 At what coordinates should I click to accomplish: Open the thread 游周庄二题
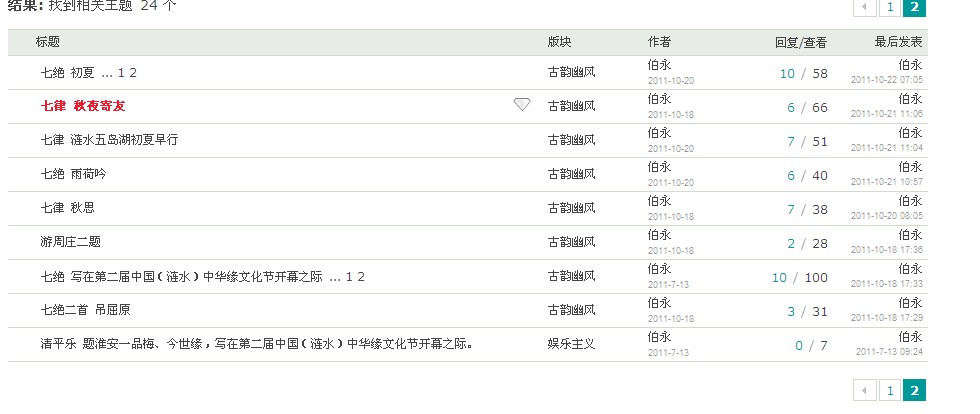click(x=70, y=242)
